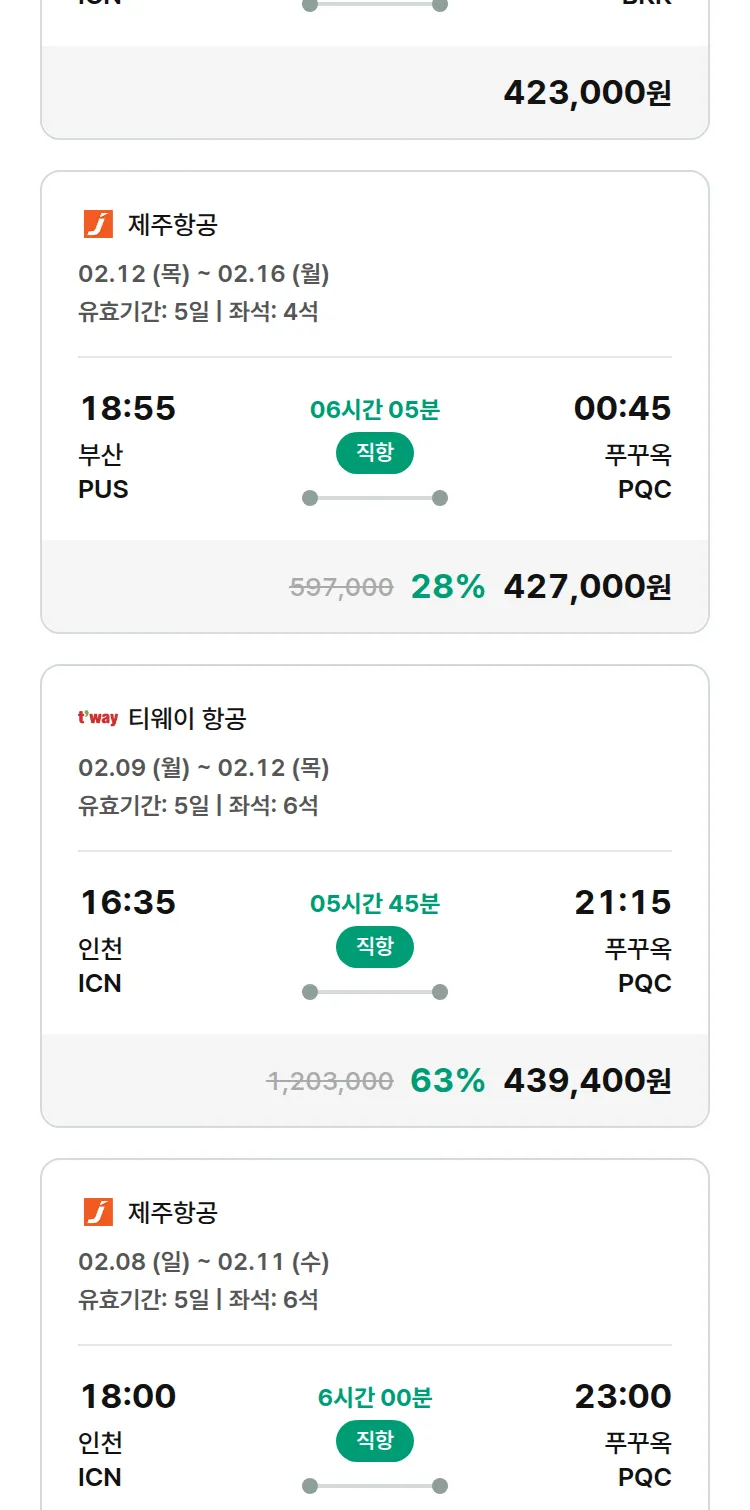Tap the 18:55 Busan departure time

pyautogui.click(x=128, y=408)
